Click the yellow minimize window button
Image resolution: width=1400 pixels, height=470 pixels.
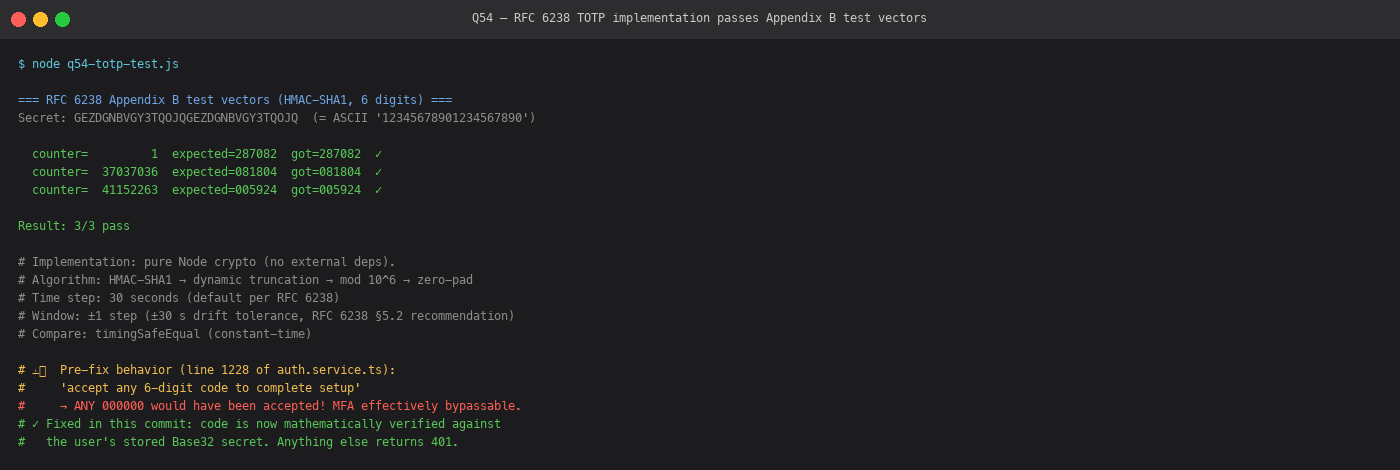[x=40, y=19]
